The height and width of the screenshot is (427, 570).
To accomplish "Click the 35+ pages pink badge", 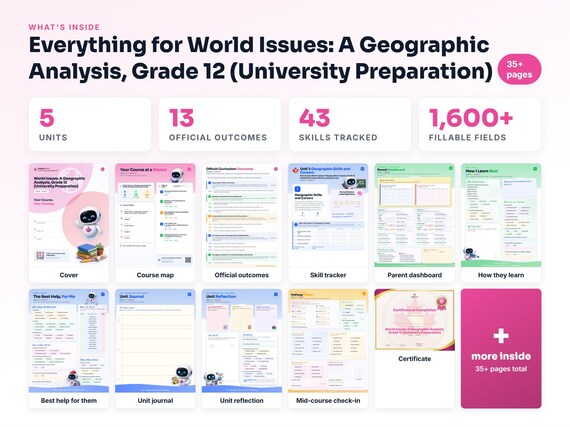I will pyautogui.click(x=519, y=69).
